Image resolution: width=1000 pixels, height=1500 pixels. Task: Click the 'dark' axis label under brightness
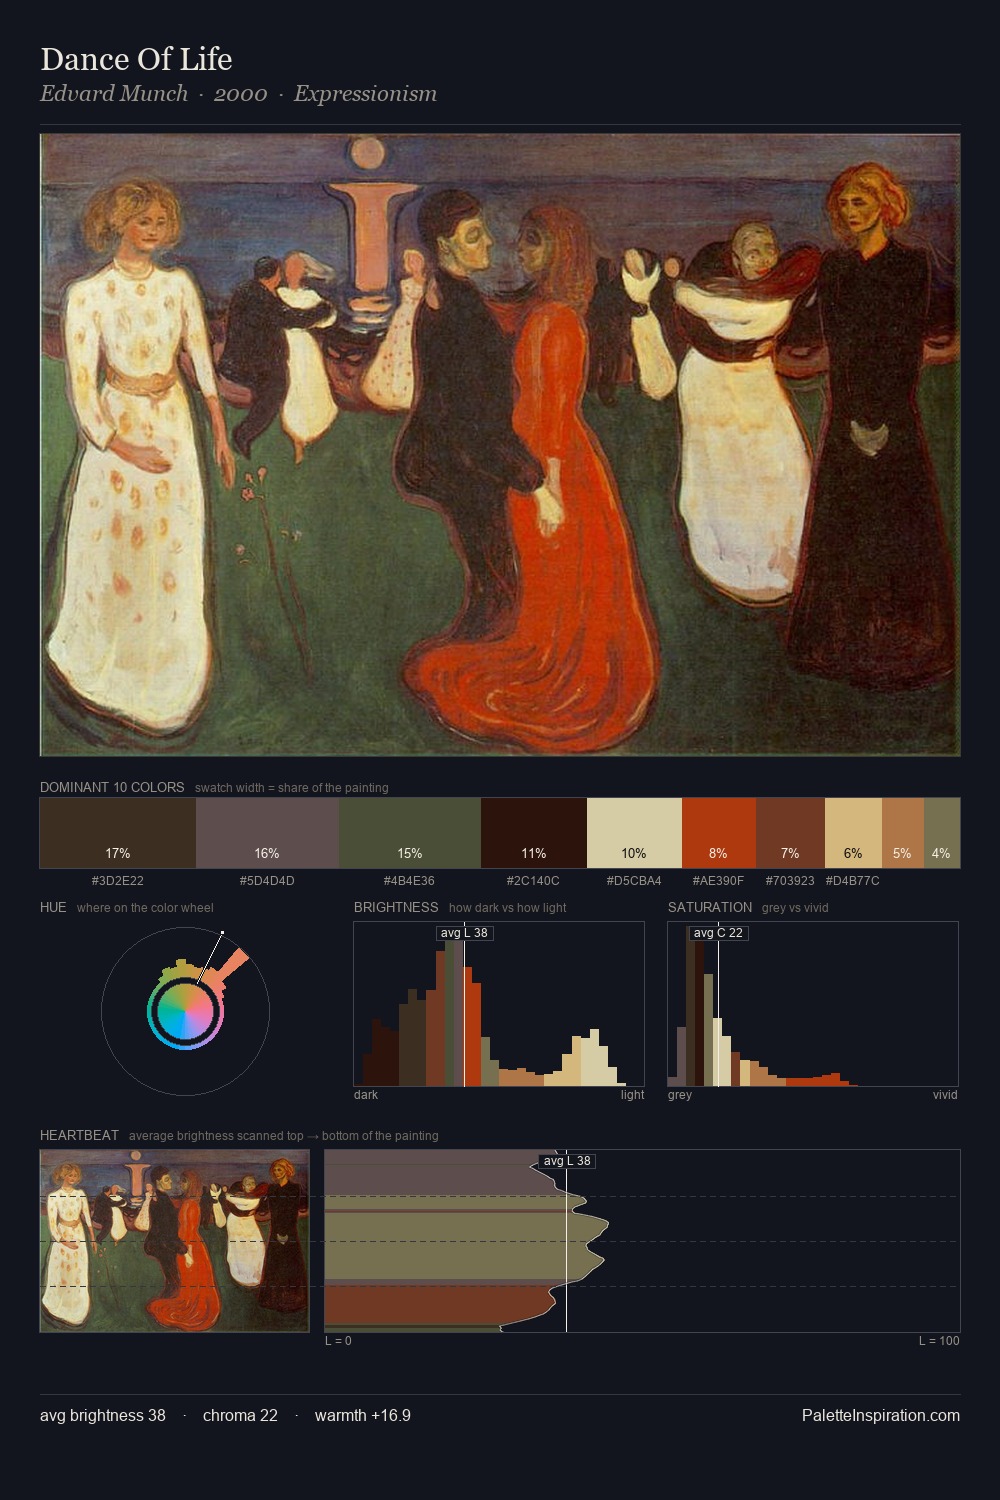366,1095
